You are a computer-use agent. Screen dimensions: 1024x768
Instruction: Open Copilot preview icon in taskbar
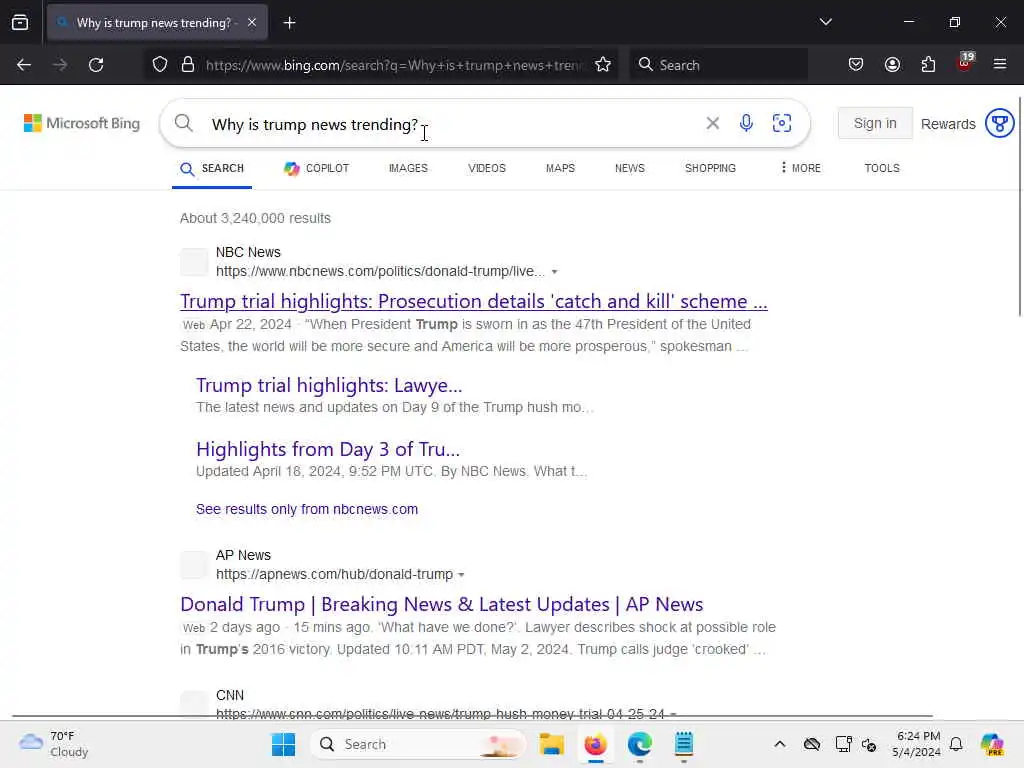(x=992, y=744)
